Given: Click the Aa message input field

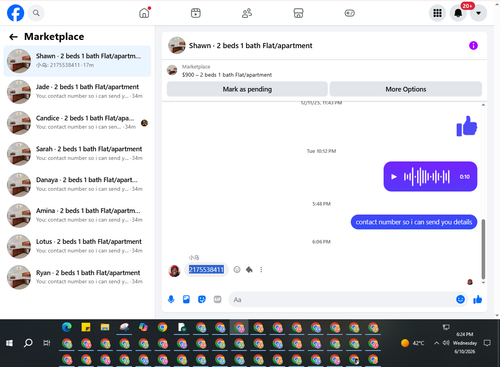Looking at the screenshot, I should click(343, 299).
